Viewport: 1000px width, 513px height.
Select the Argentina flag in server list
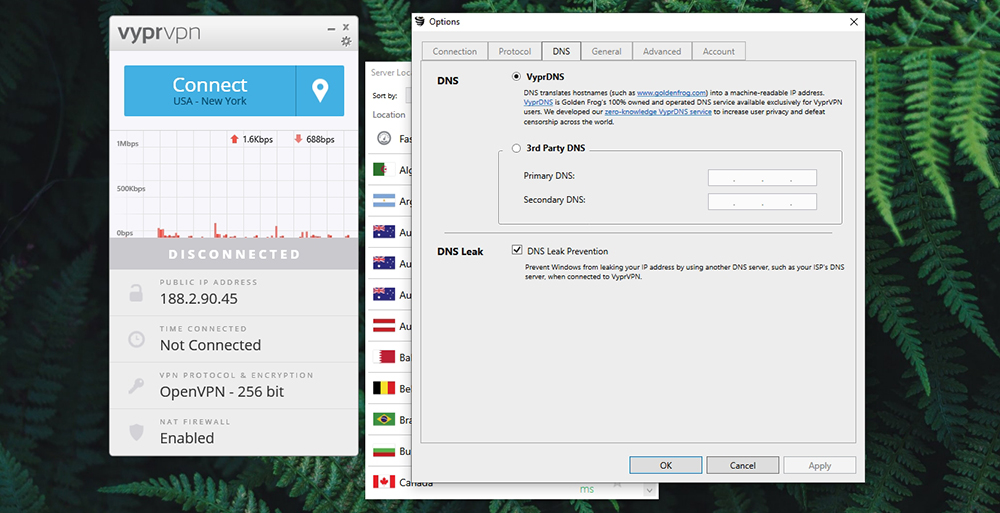tap(384, 201)
